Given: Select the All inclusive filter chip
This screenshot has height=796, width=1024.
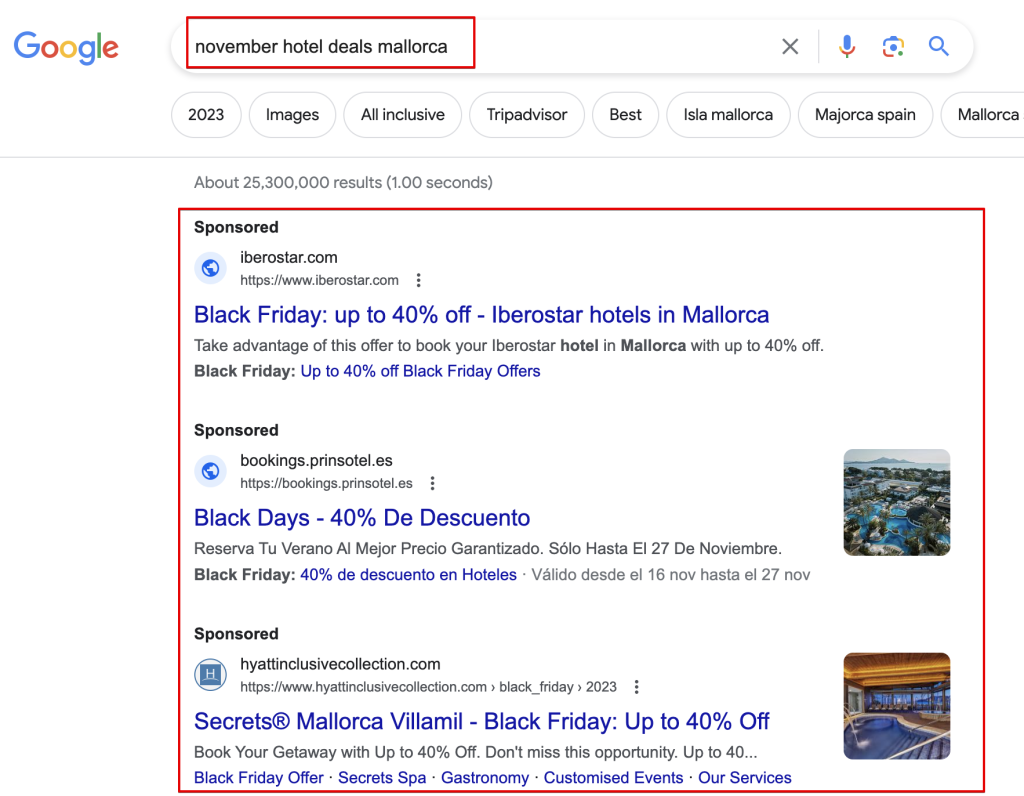Looking at the screenshot, I should 402,115.
